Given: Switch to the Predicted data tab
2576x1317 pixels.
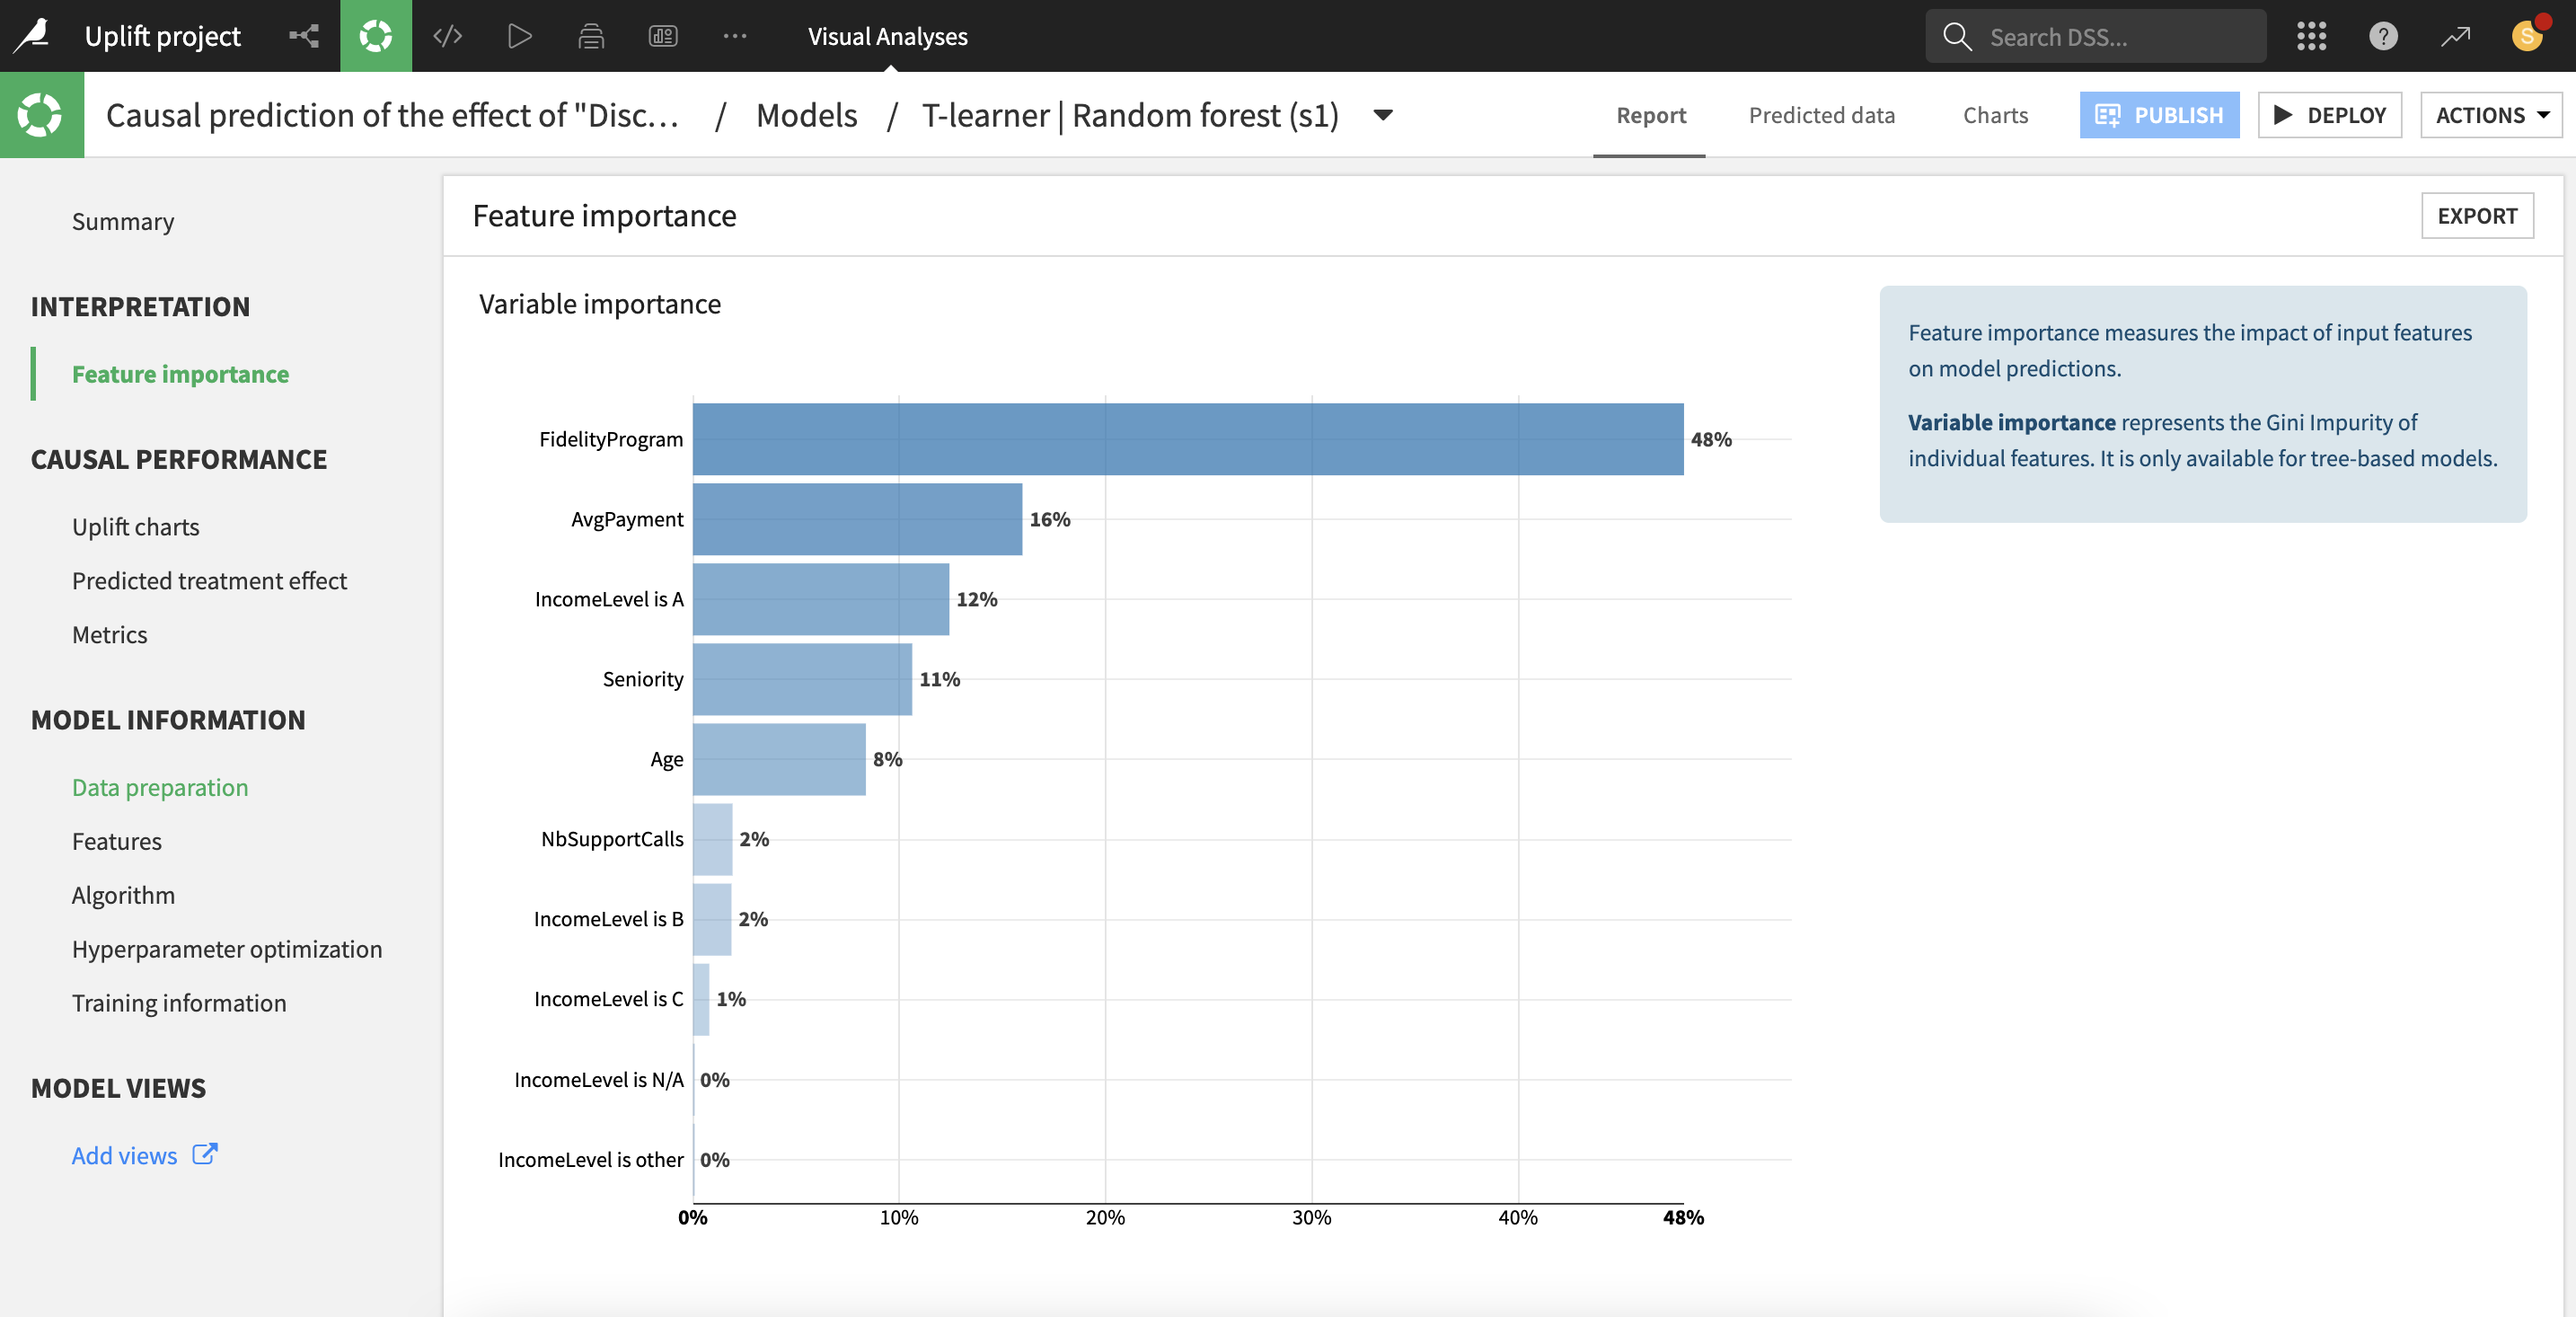Looking at the screenshot, I should pos(1821,115).
